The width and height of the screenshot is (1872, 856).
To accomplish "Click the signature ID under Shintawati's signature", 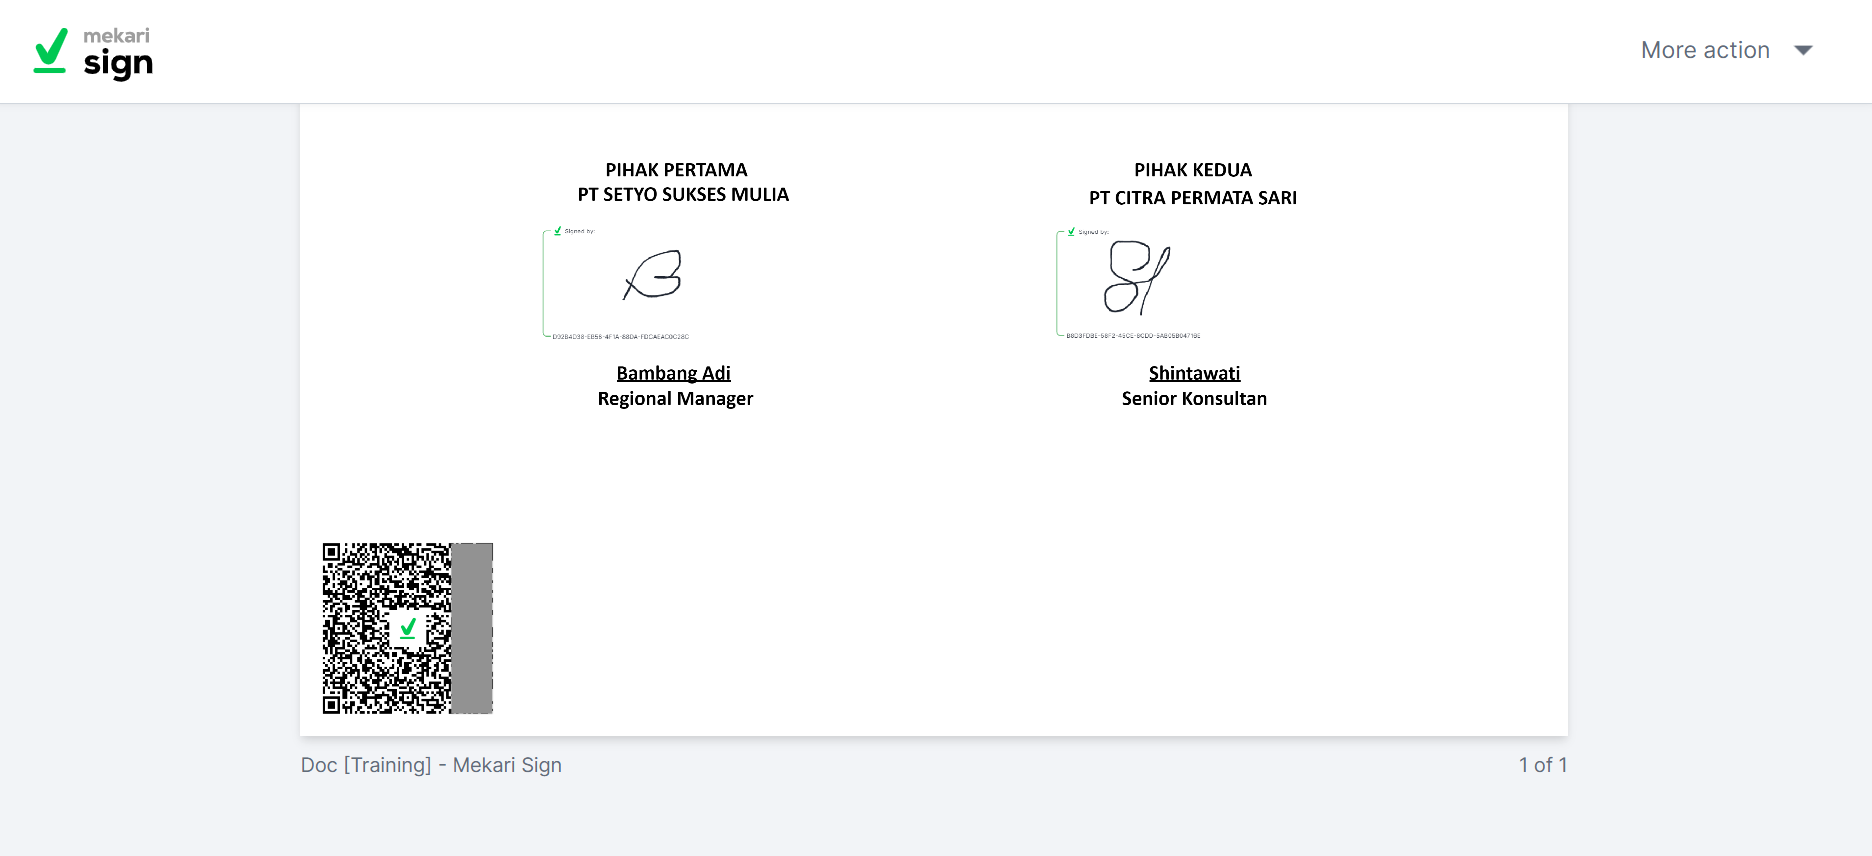I will click(1133, 336).
